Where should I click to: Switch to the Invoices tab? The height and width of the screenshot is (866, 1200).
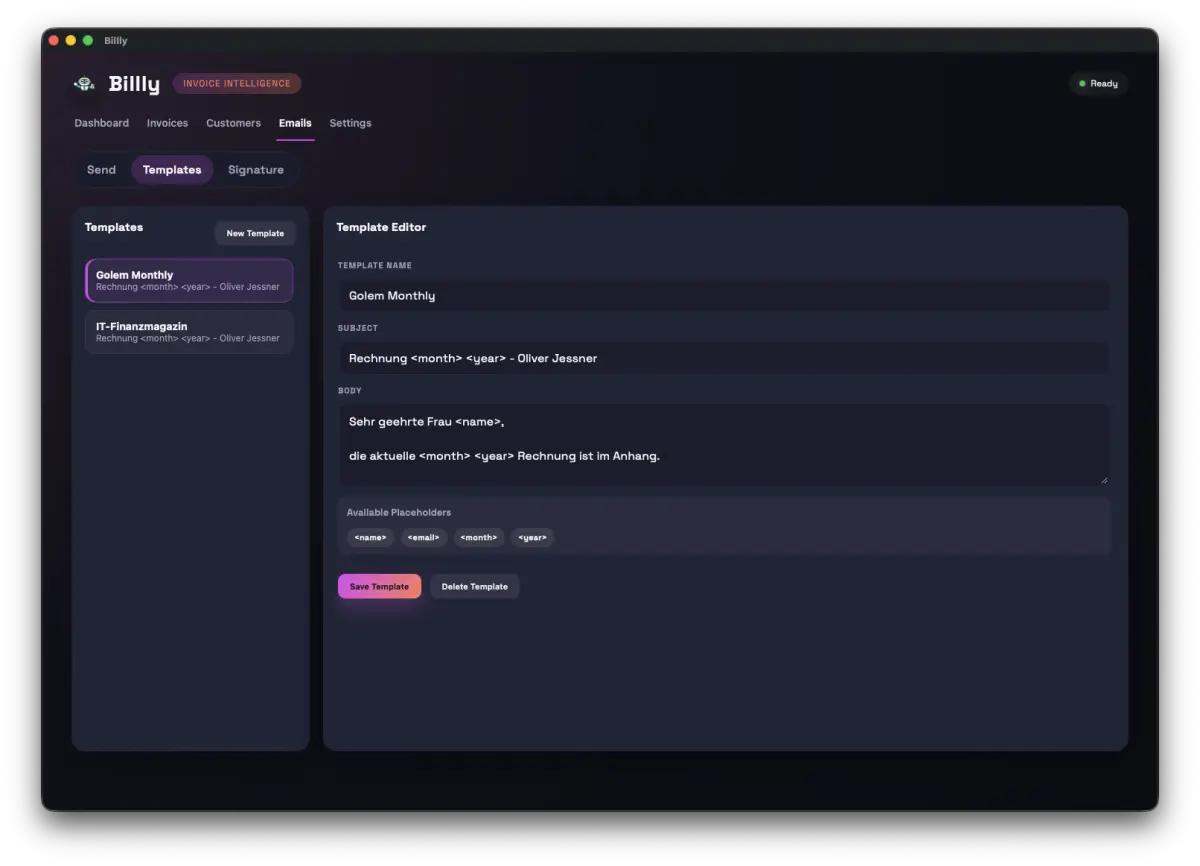click(167, 123)
